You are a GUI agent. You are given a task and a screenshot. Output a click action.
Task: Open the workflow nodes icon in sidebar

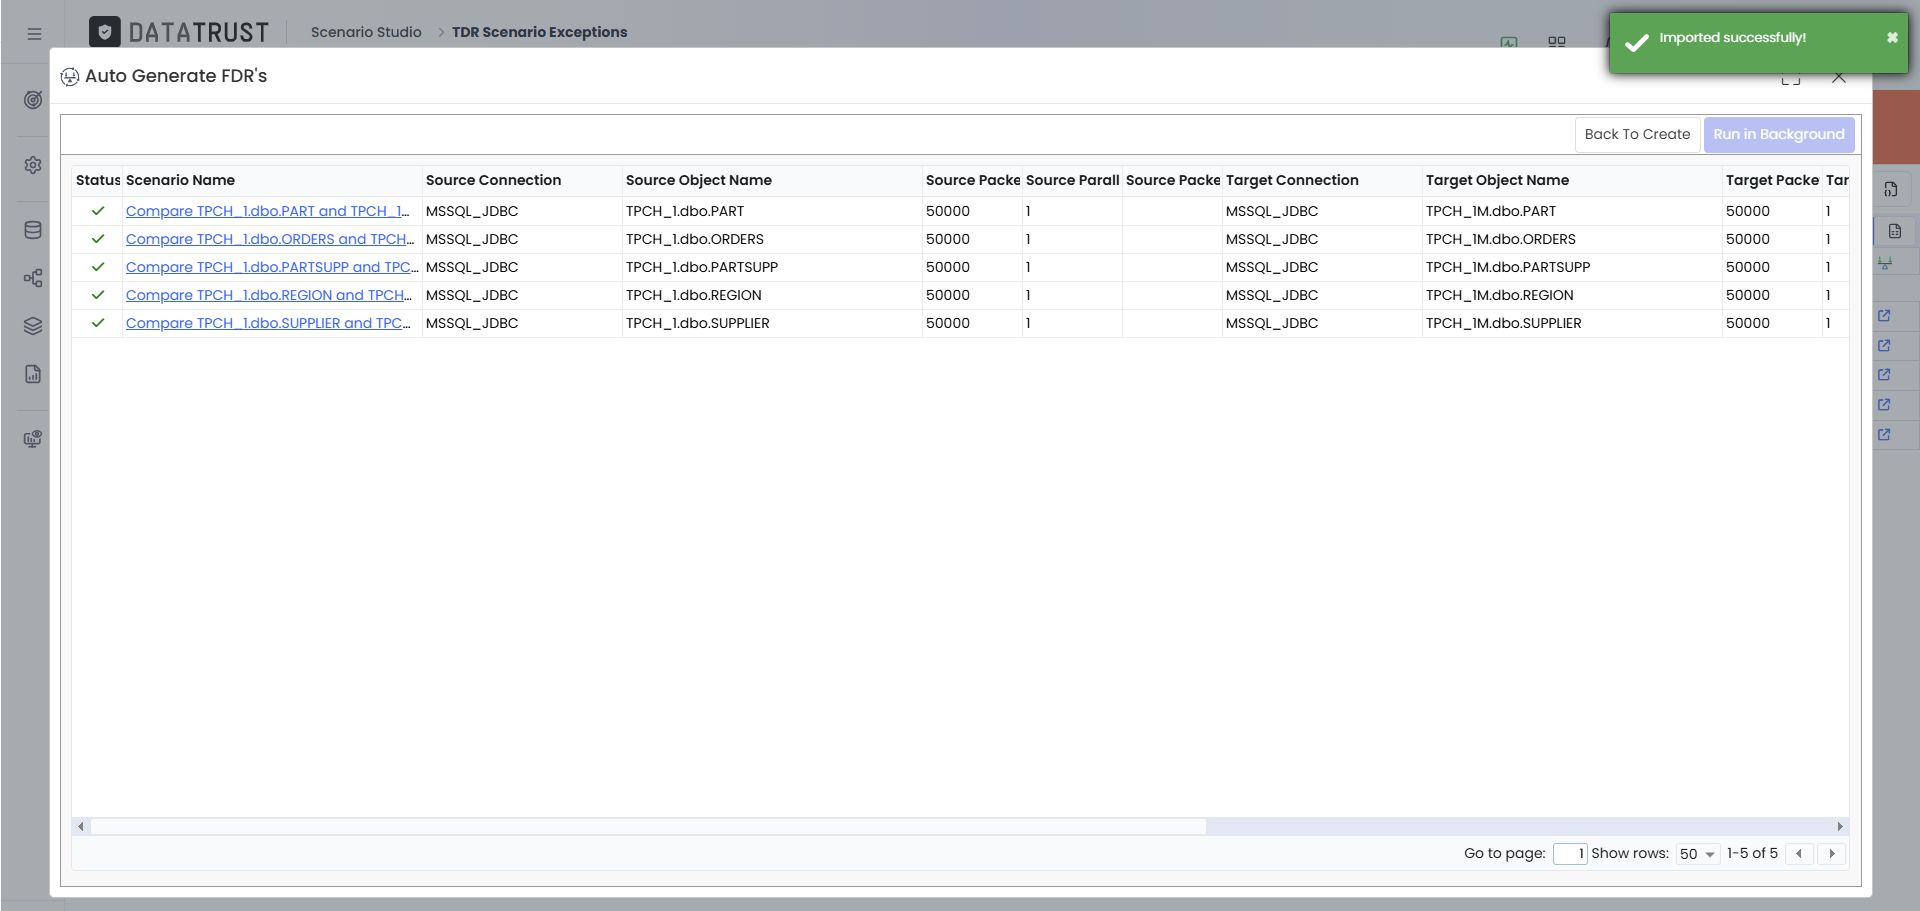tap(33, 278)
